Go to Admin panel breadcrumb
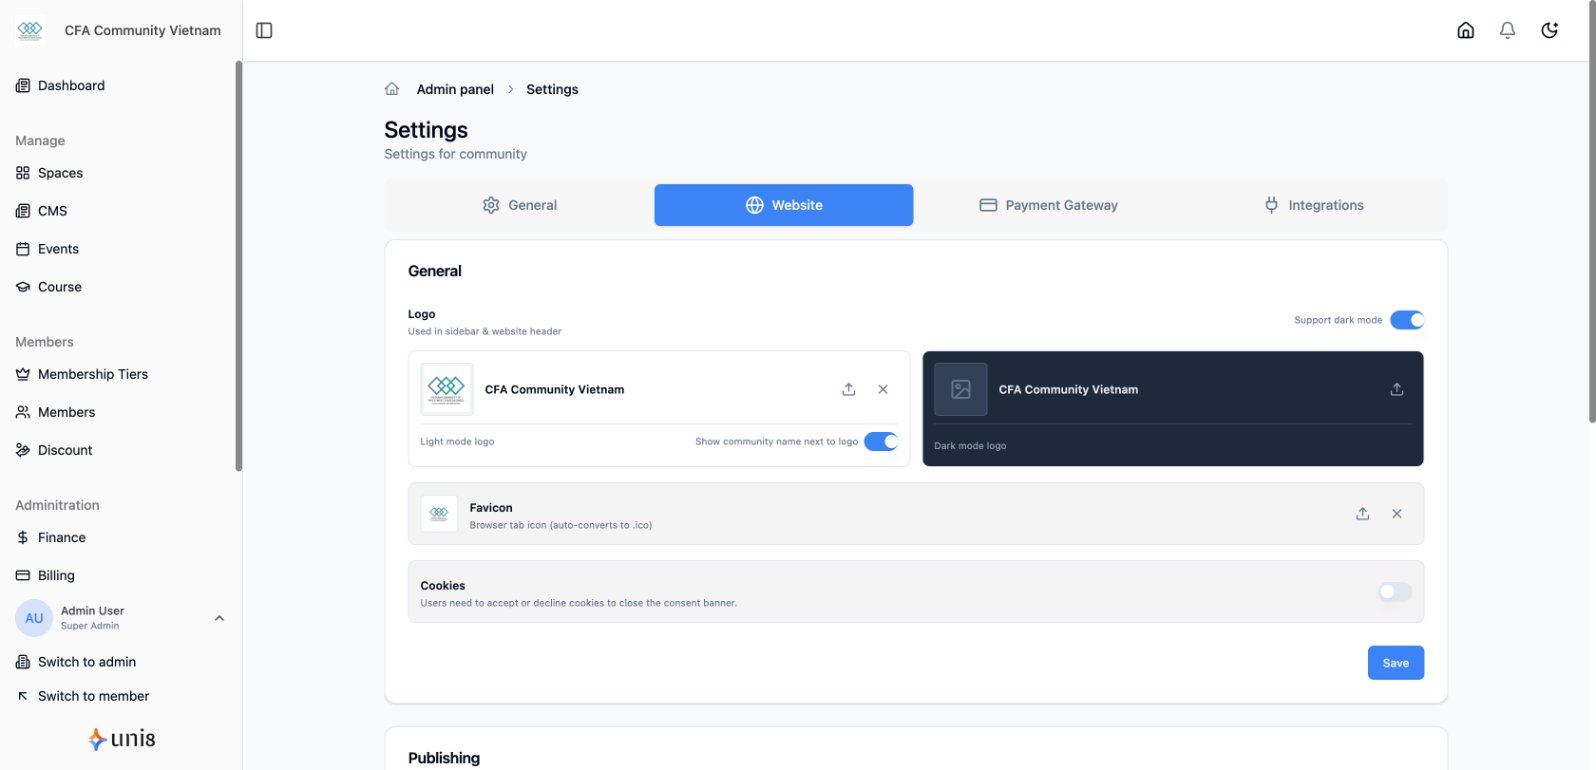The height and width of the screenshot is (770, 1596). click(455, 89)
